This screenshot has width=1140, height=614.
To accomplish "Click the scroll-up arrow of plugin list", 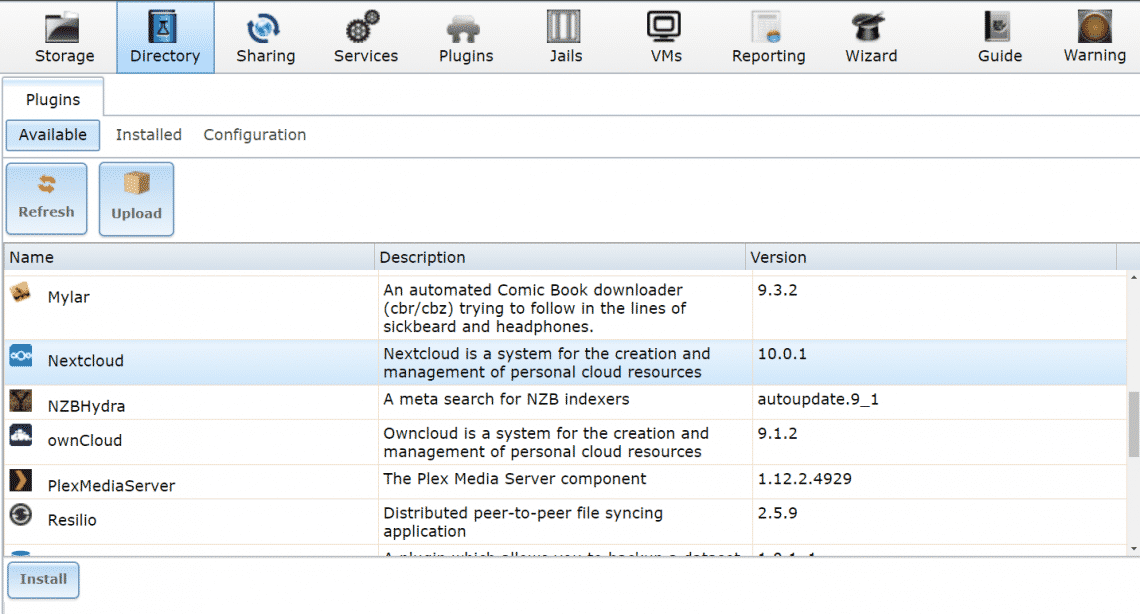I will [x=1133, y=278].
